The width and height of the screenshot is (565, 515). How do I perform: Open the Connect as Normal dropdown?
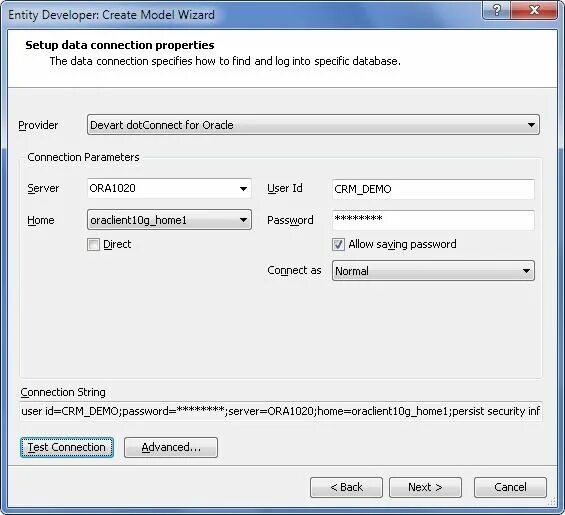click(x=433, y=271)
